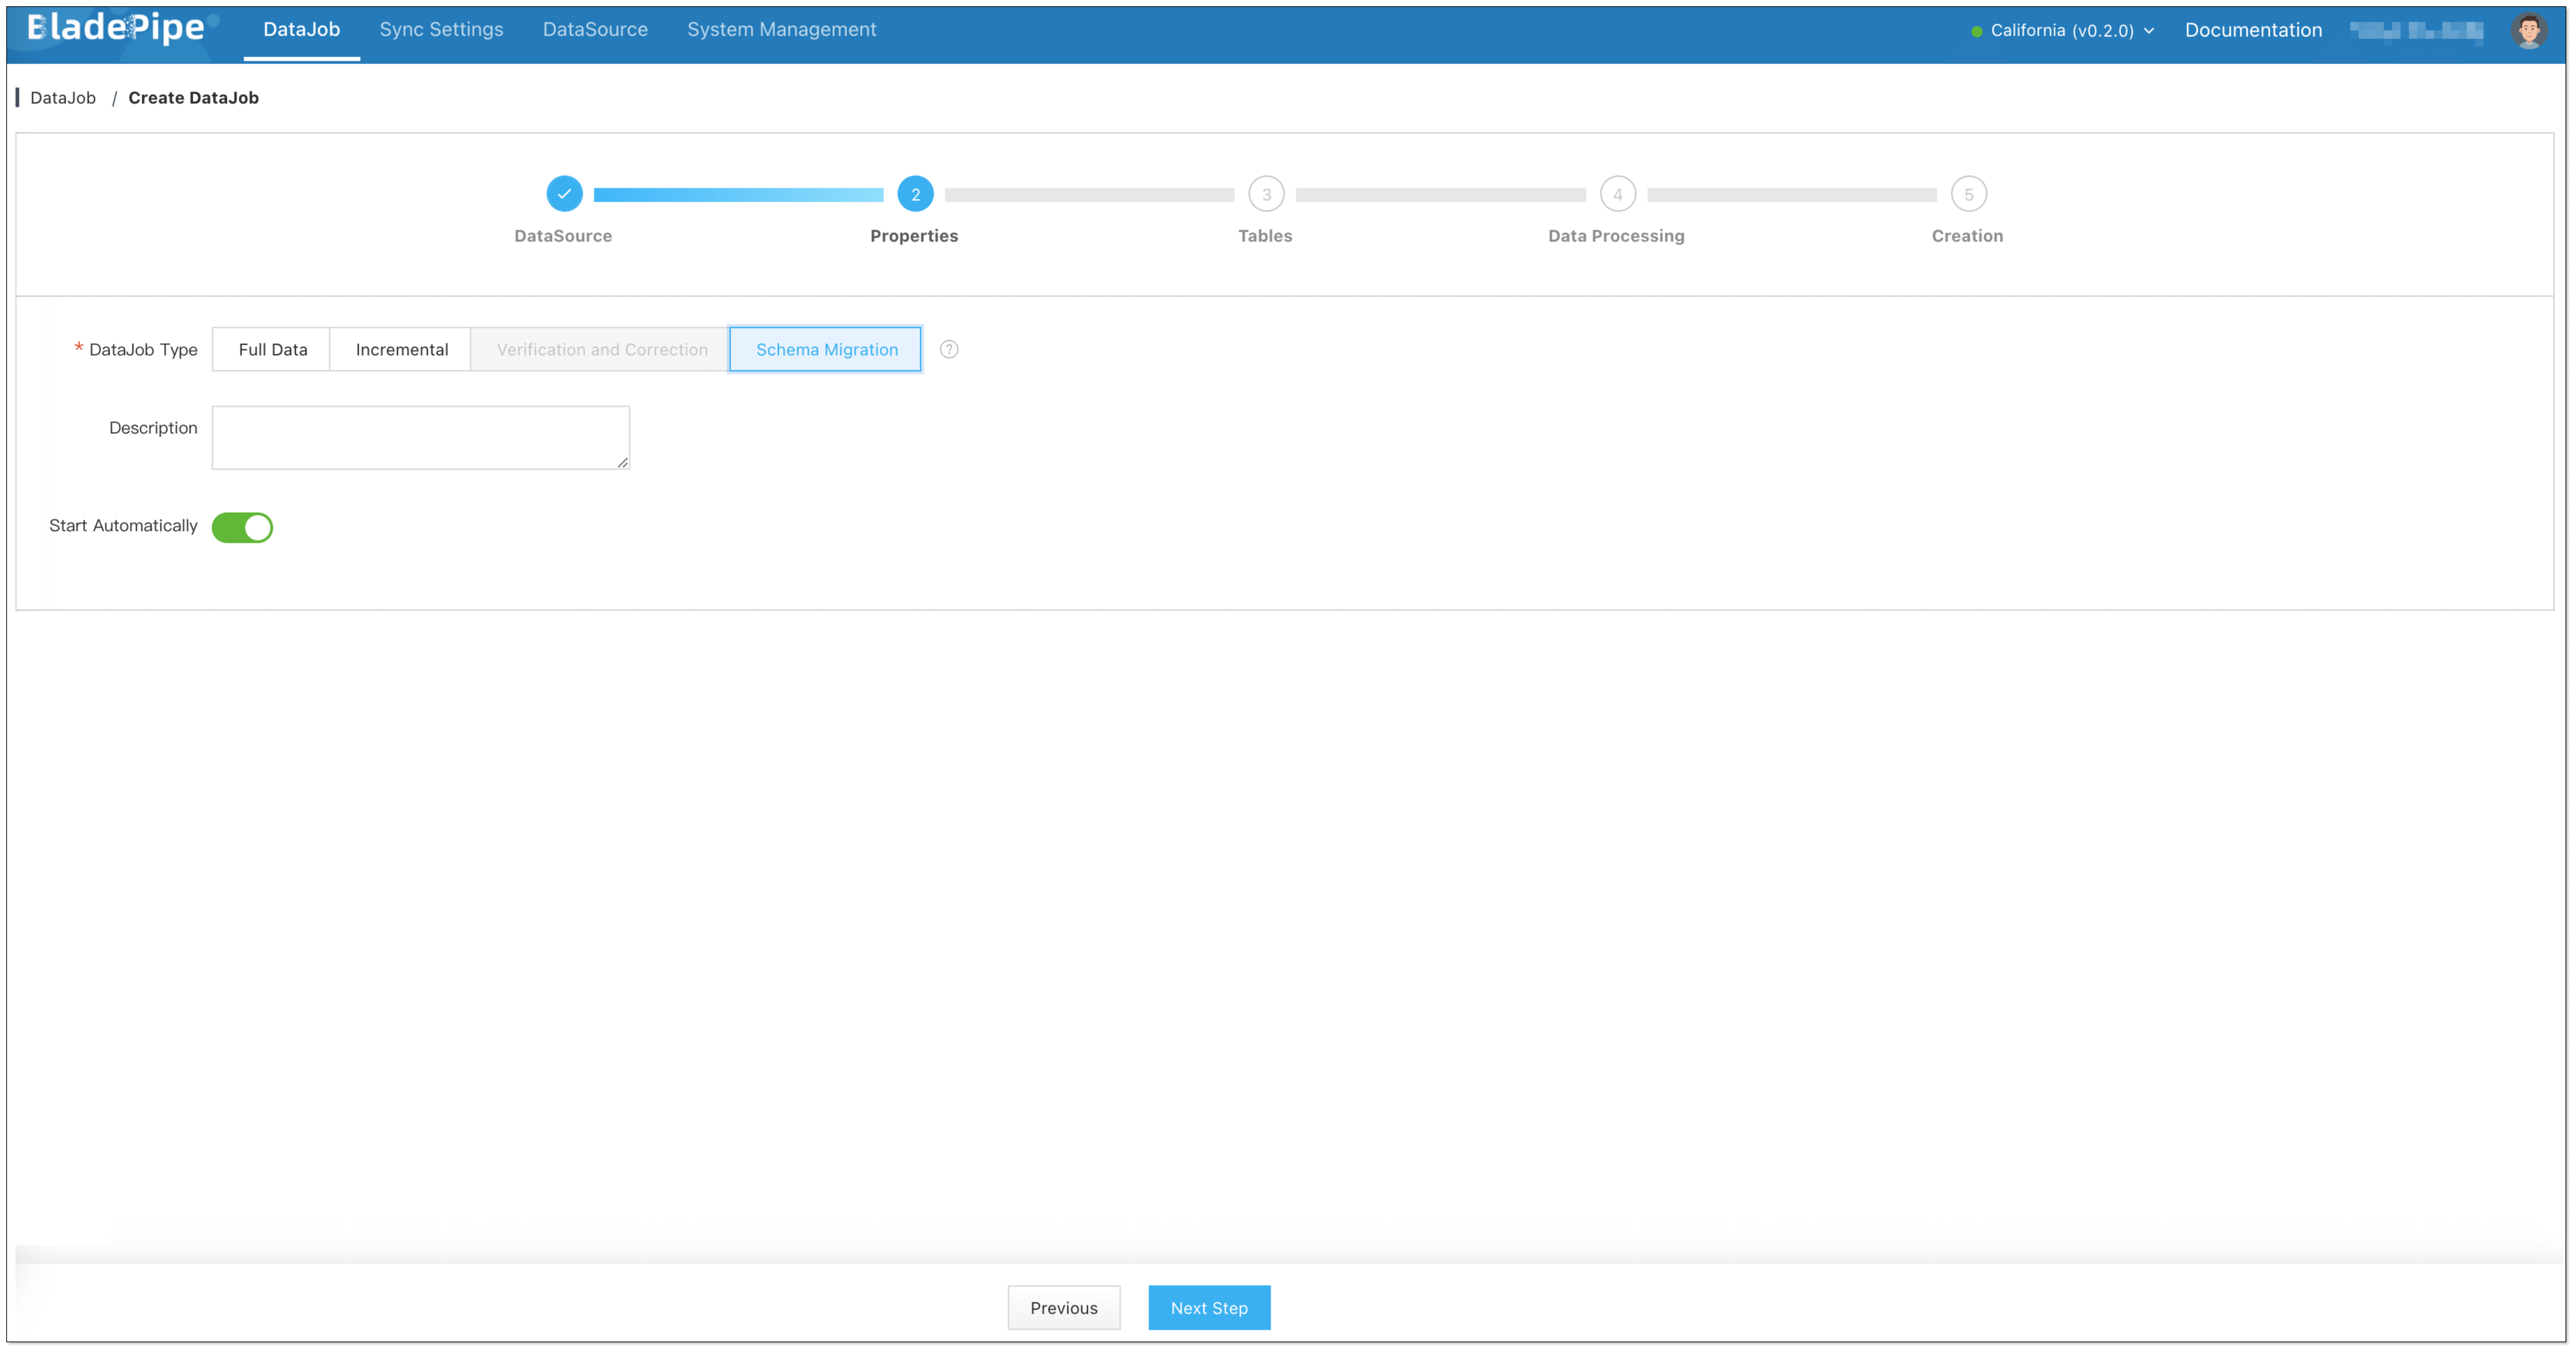Select the Schema Migration job type
2576x1352 pixels.
[826, 349]
